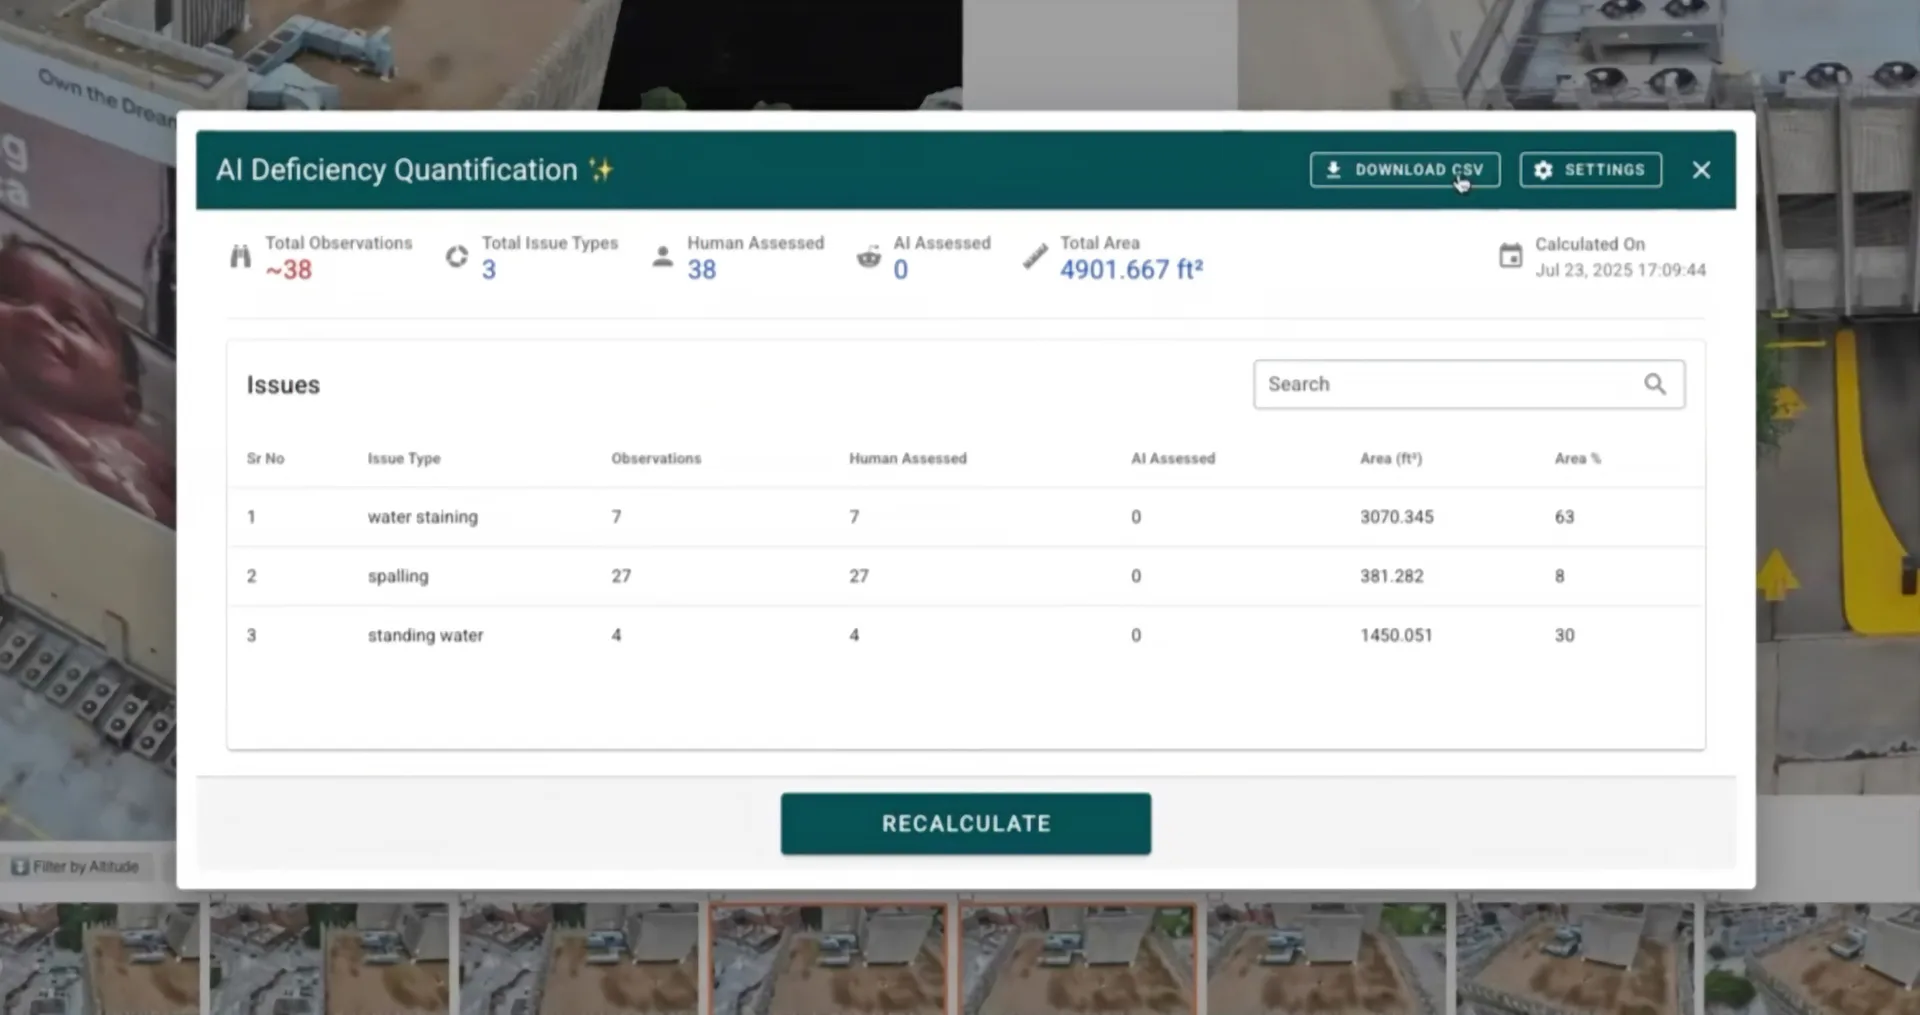Click the 3070.345 area value
Viewport: 1920px width, 1015px height.
1396,517
